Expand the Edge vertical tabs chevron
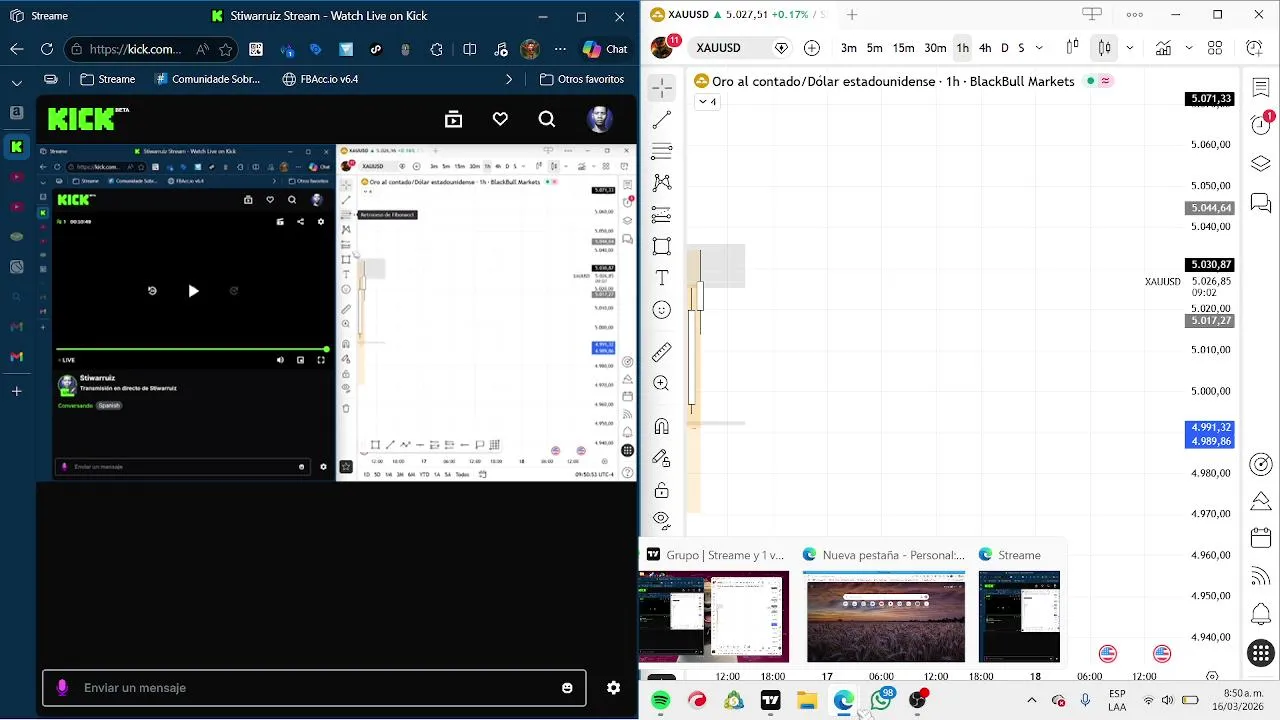This screenshot has width=1280, height=720. pyautogui.click(x=17, y=82)
